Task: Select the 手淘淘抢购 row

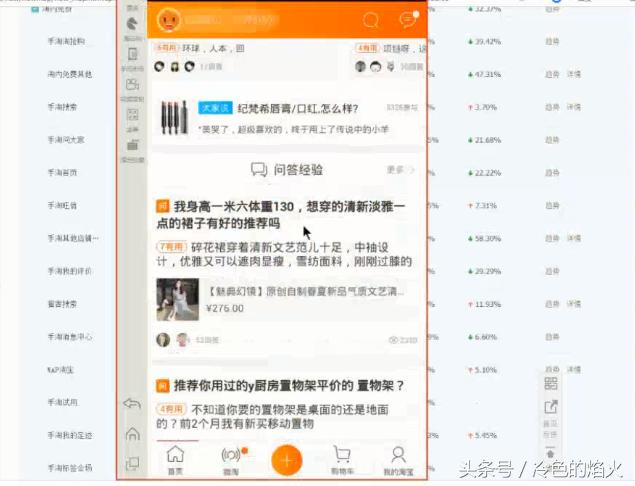Action: click(x=66, y=41)
